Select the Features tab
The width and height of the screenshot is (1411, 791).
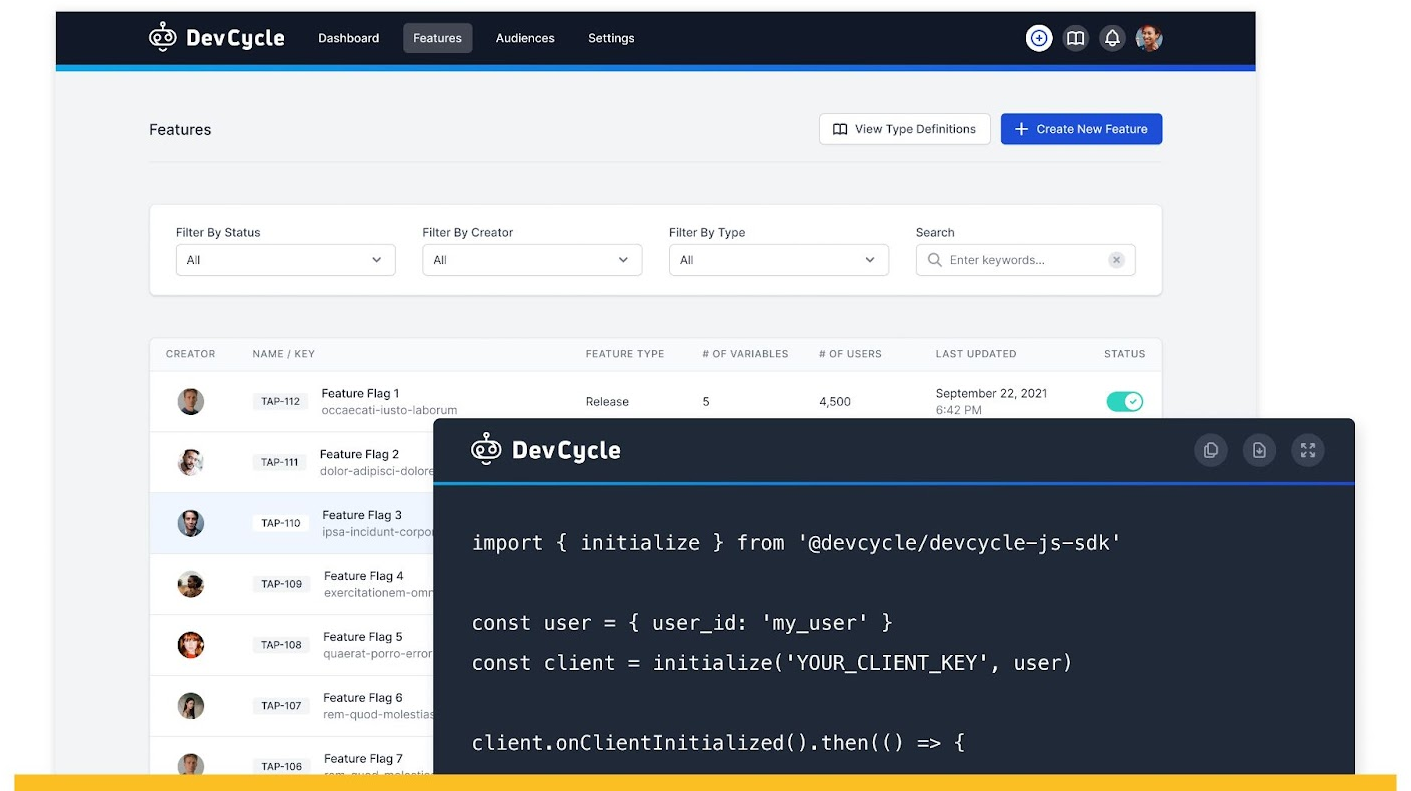[438, 38]
